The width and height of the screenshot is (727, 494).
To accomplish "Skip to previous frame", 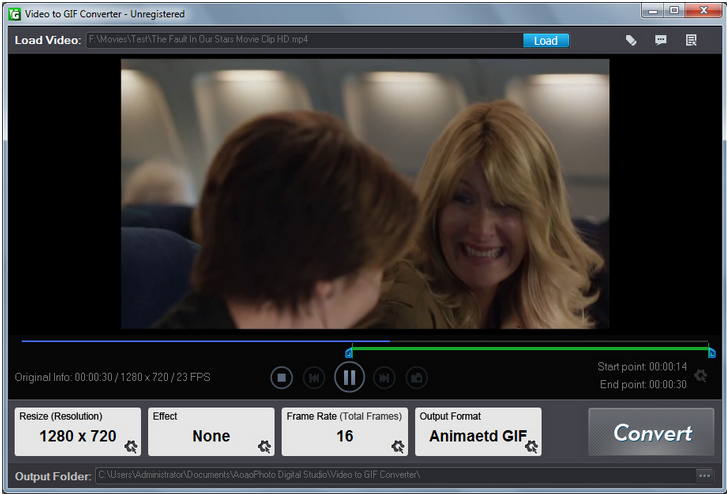I will click(x=314, y=378).
